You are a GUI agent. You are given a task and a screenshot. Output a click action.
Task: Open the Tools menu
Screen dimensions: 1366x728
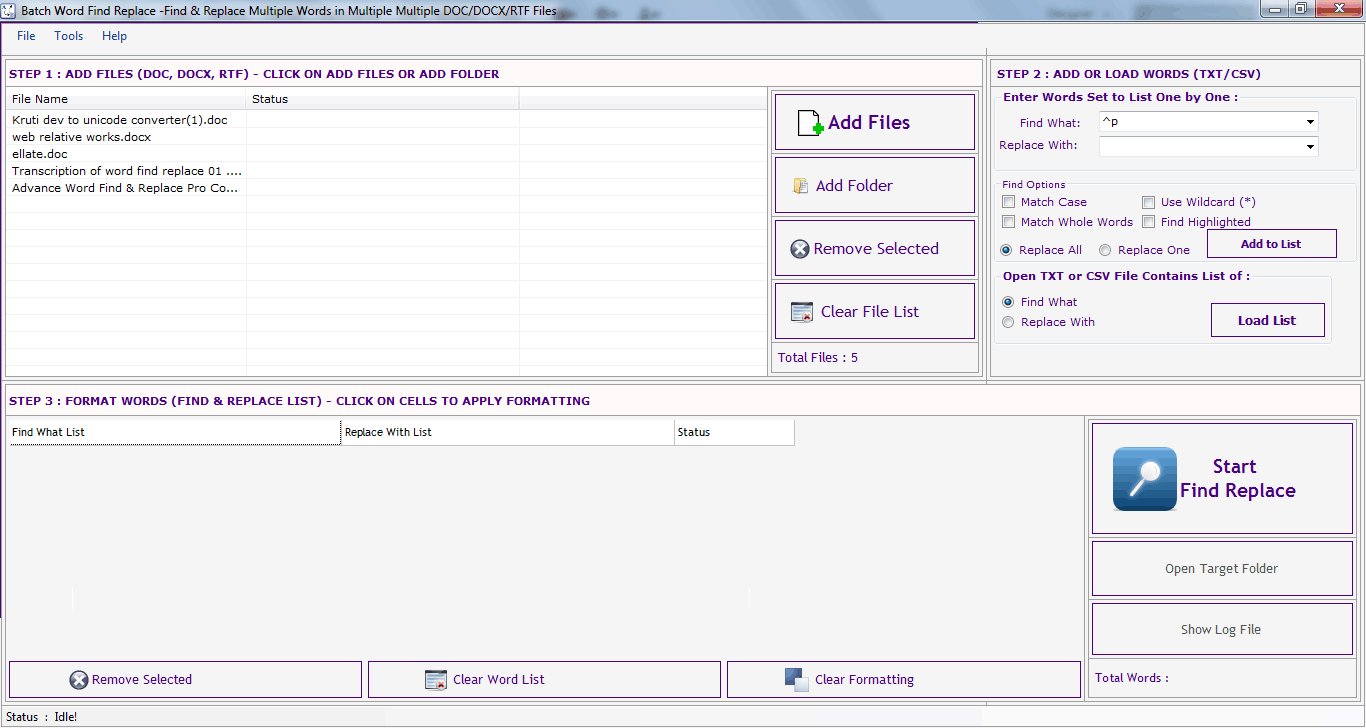pos(69,36)
